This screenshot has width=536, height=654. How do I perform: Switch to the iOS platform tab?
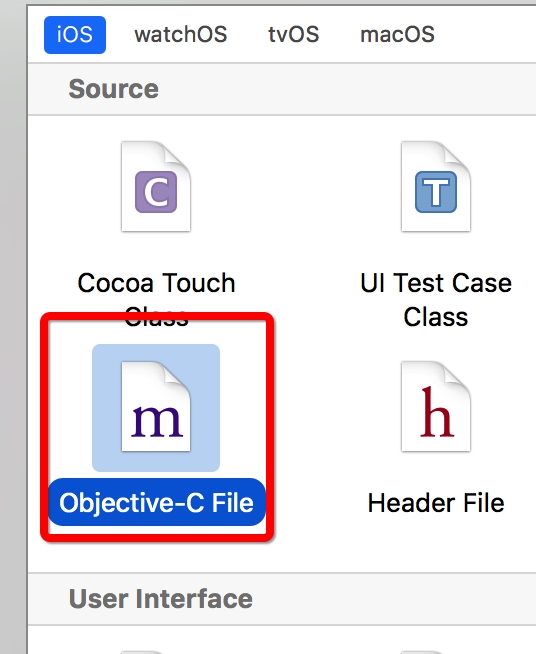point(75,35)
